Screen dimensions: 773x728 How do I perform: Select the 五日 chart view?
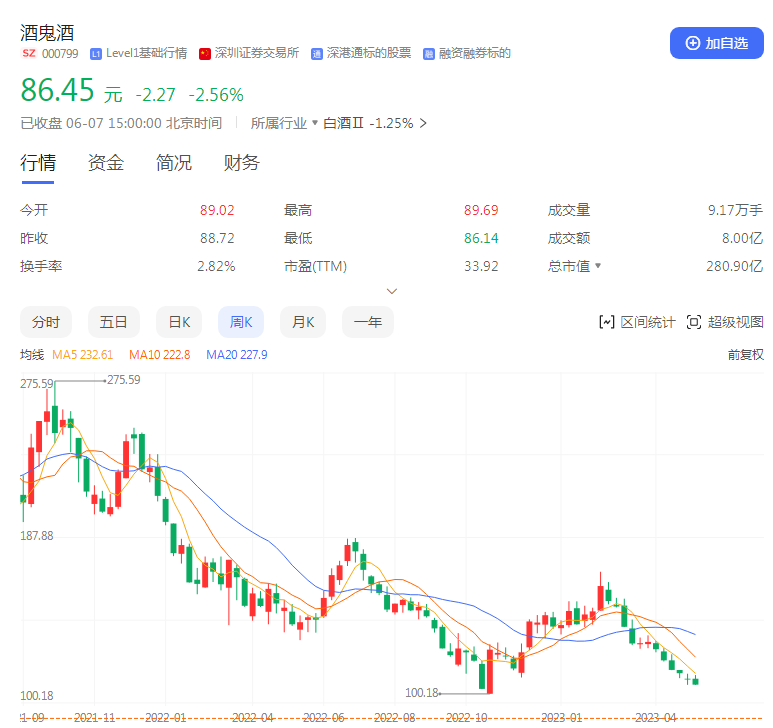[x=114, y=322]
